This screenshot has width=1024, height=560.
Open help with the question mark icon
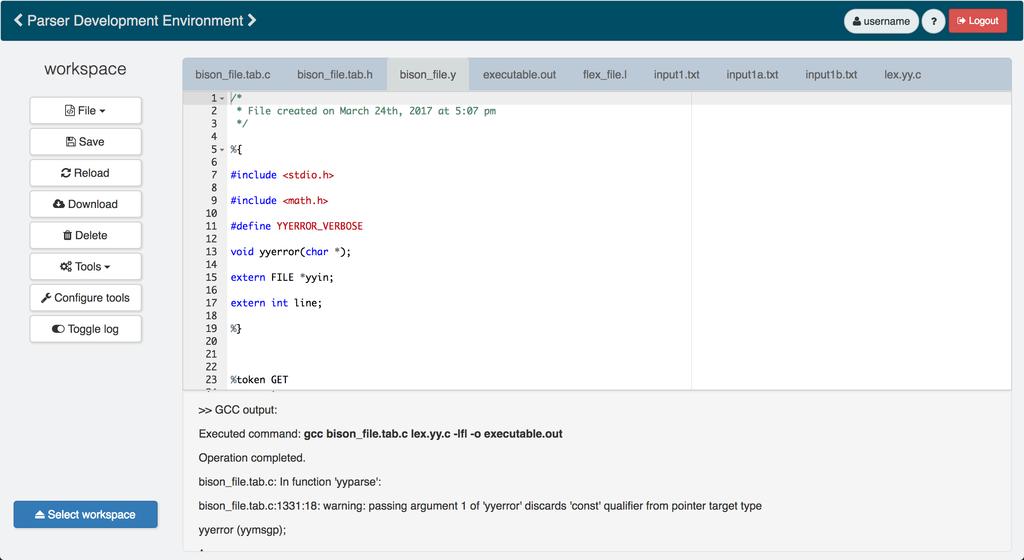point(933,21)
